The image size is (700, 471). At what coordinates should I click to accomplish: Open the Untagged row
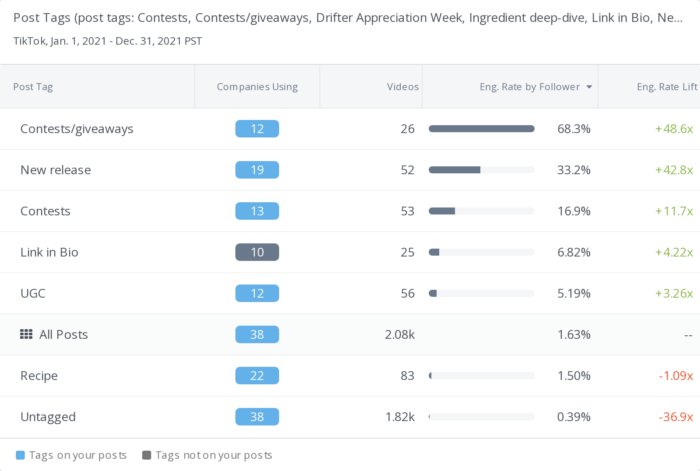click(x=47, y=416)
